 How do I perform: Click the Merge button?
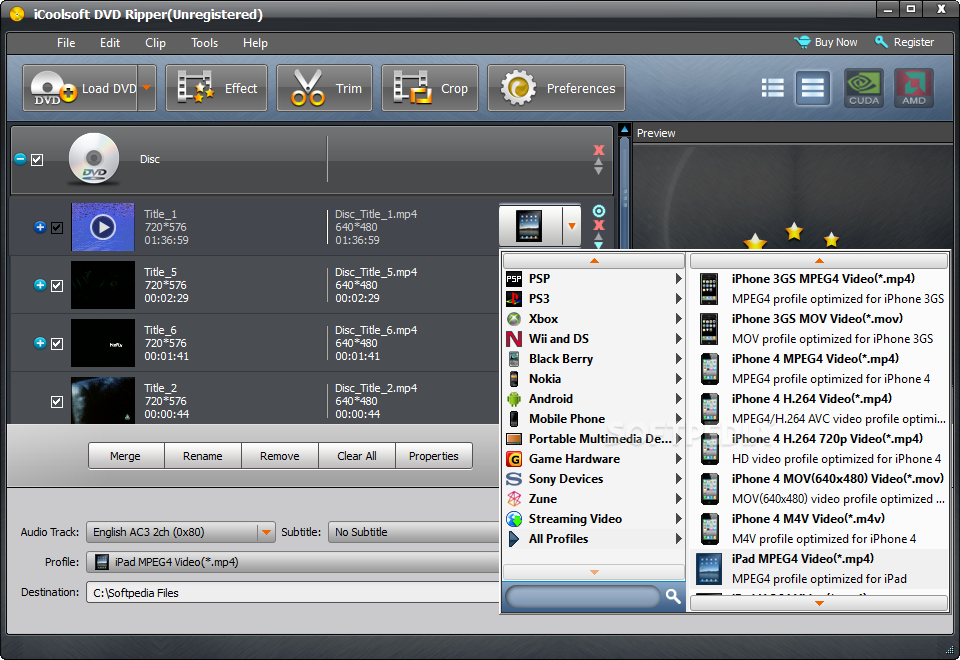point(126,456)
